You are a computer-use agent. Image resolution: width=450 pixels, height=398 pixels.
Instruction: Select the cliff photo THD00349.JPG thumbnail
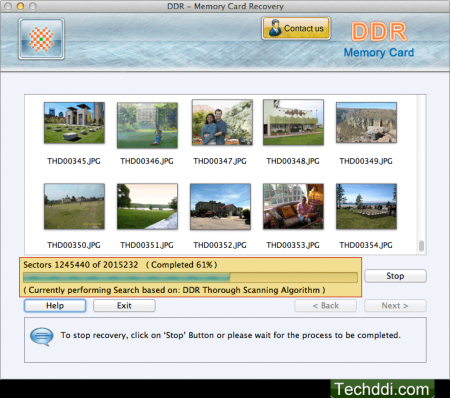366,123
